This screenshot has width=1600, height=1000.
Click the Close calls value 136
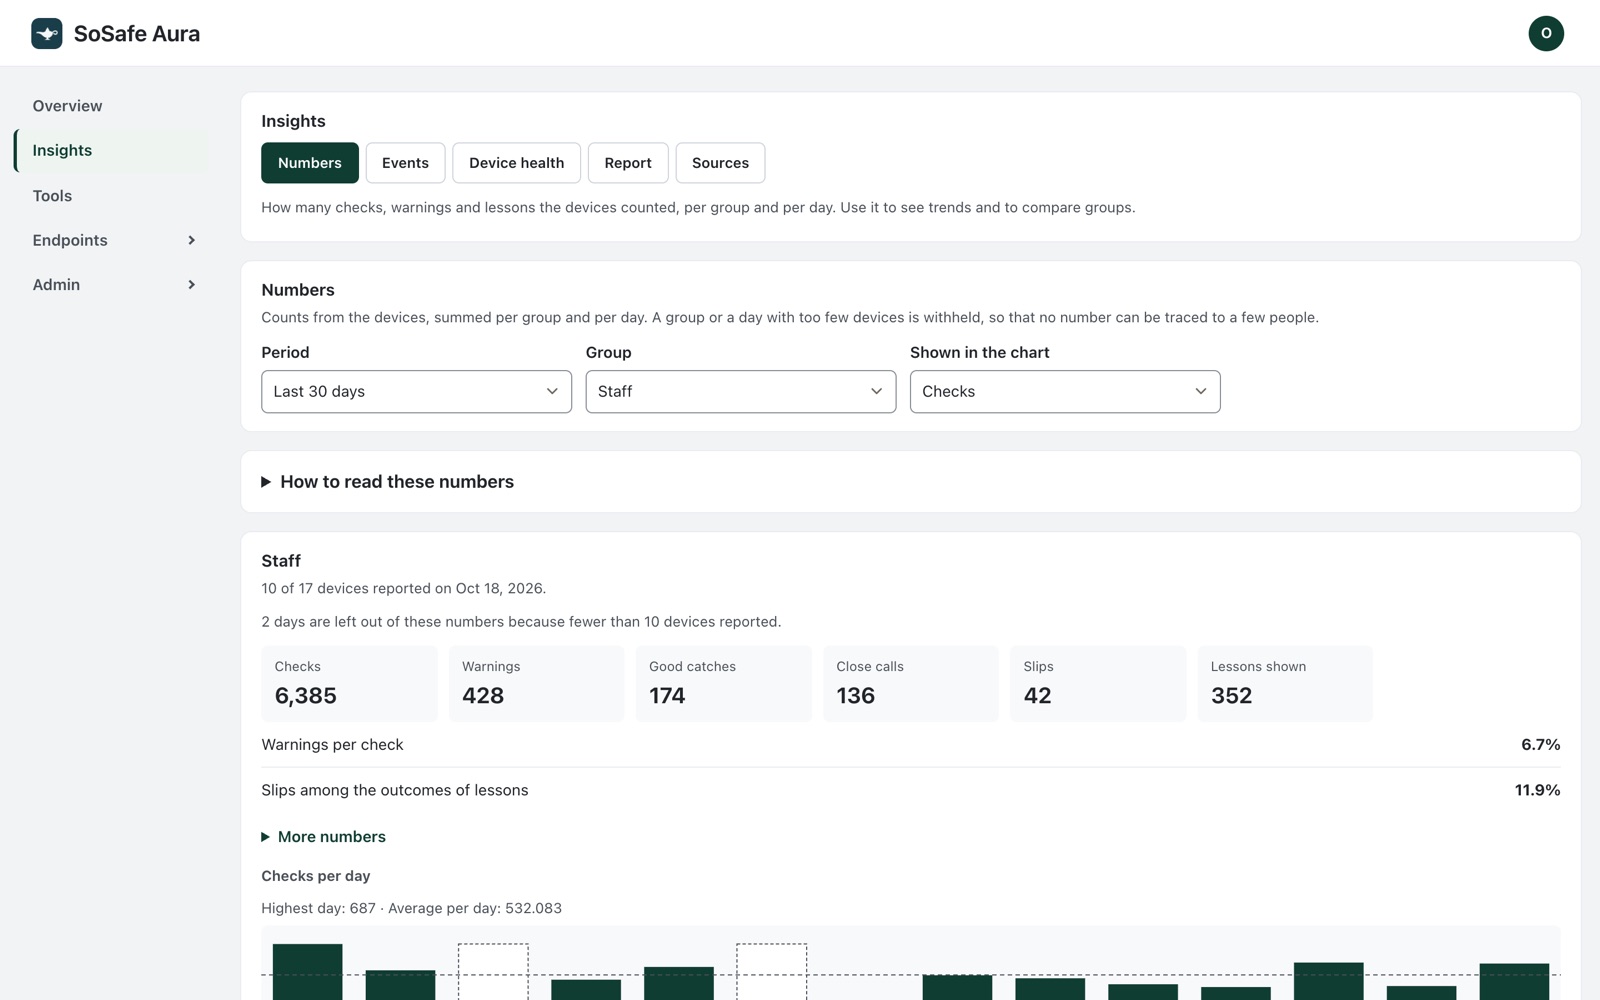pos(856,696)
